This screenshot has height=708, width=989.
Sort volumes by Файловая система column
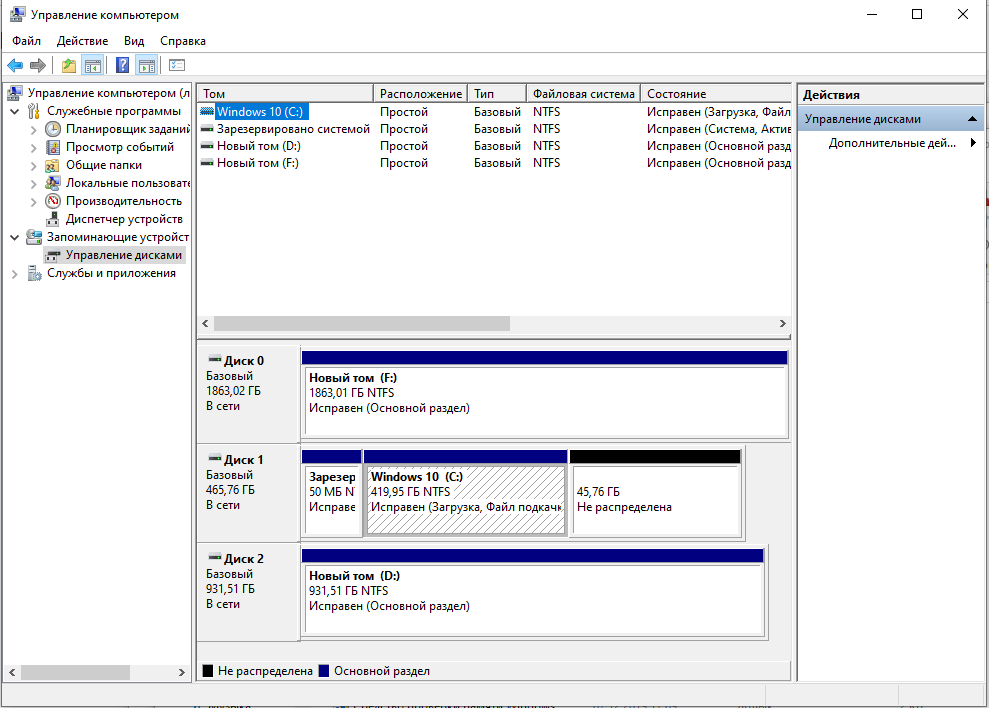coord(583,93)
